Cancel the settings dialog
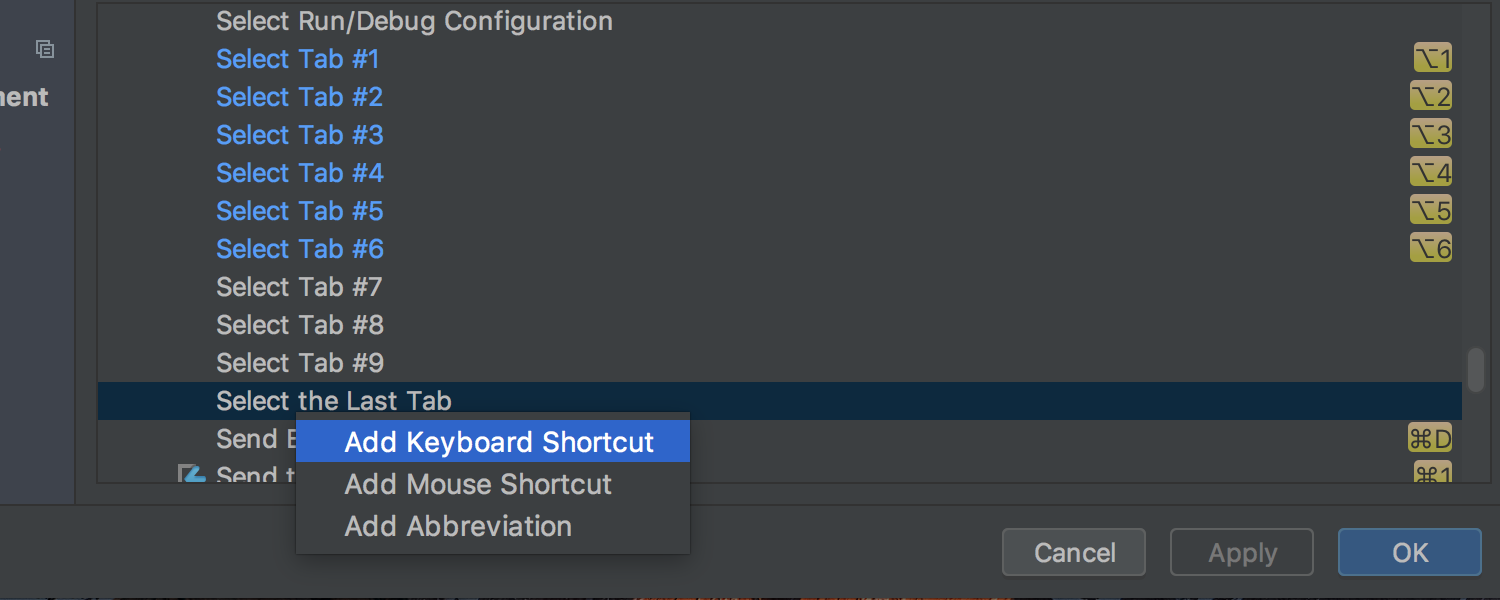 pyautogui.click(x=1074, y=553)
